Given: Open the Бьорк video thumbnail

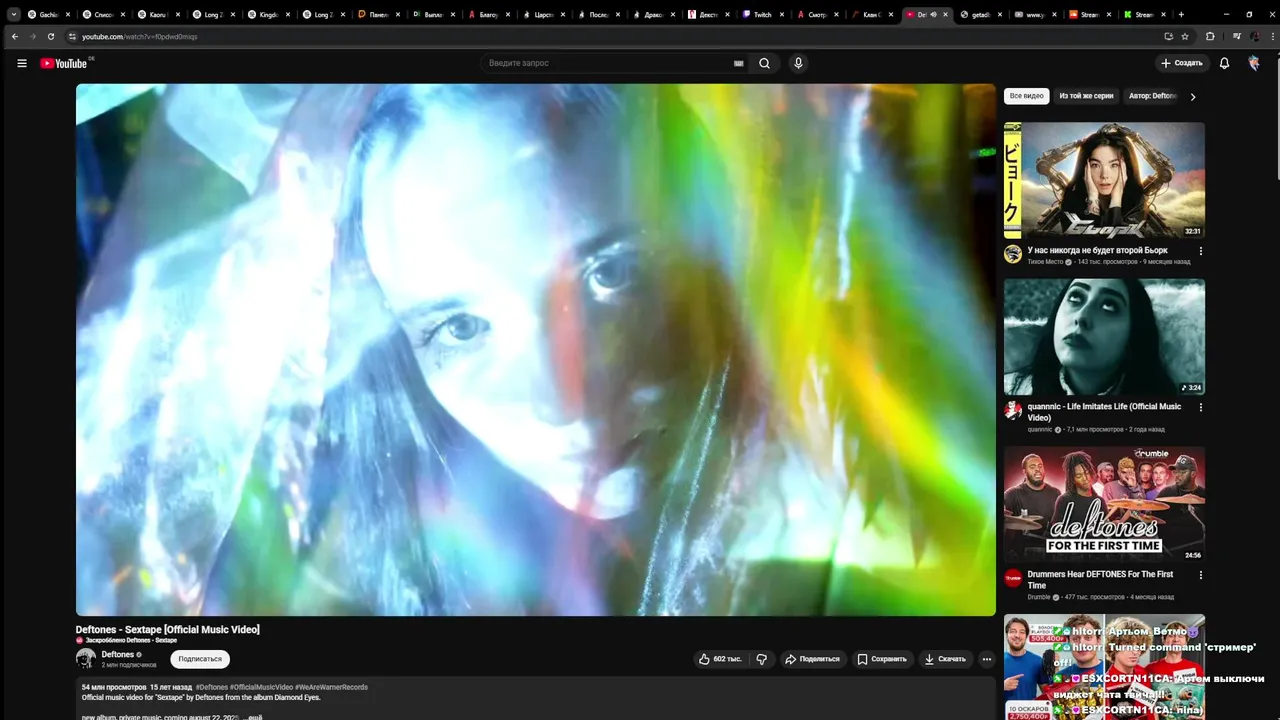Looking at the screenshot, I should 1104,180.
